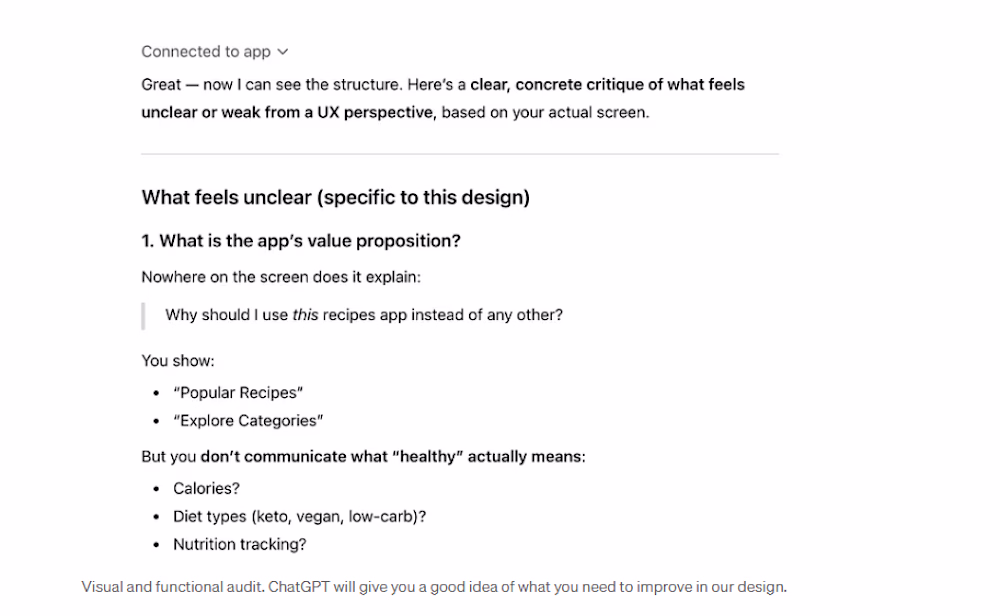Viewport: 1000px width, 616px height.
Task: Click the heading "What feels unclear"
Action: pos(335,197)
